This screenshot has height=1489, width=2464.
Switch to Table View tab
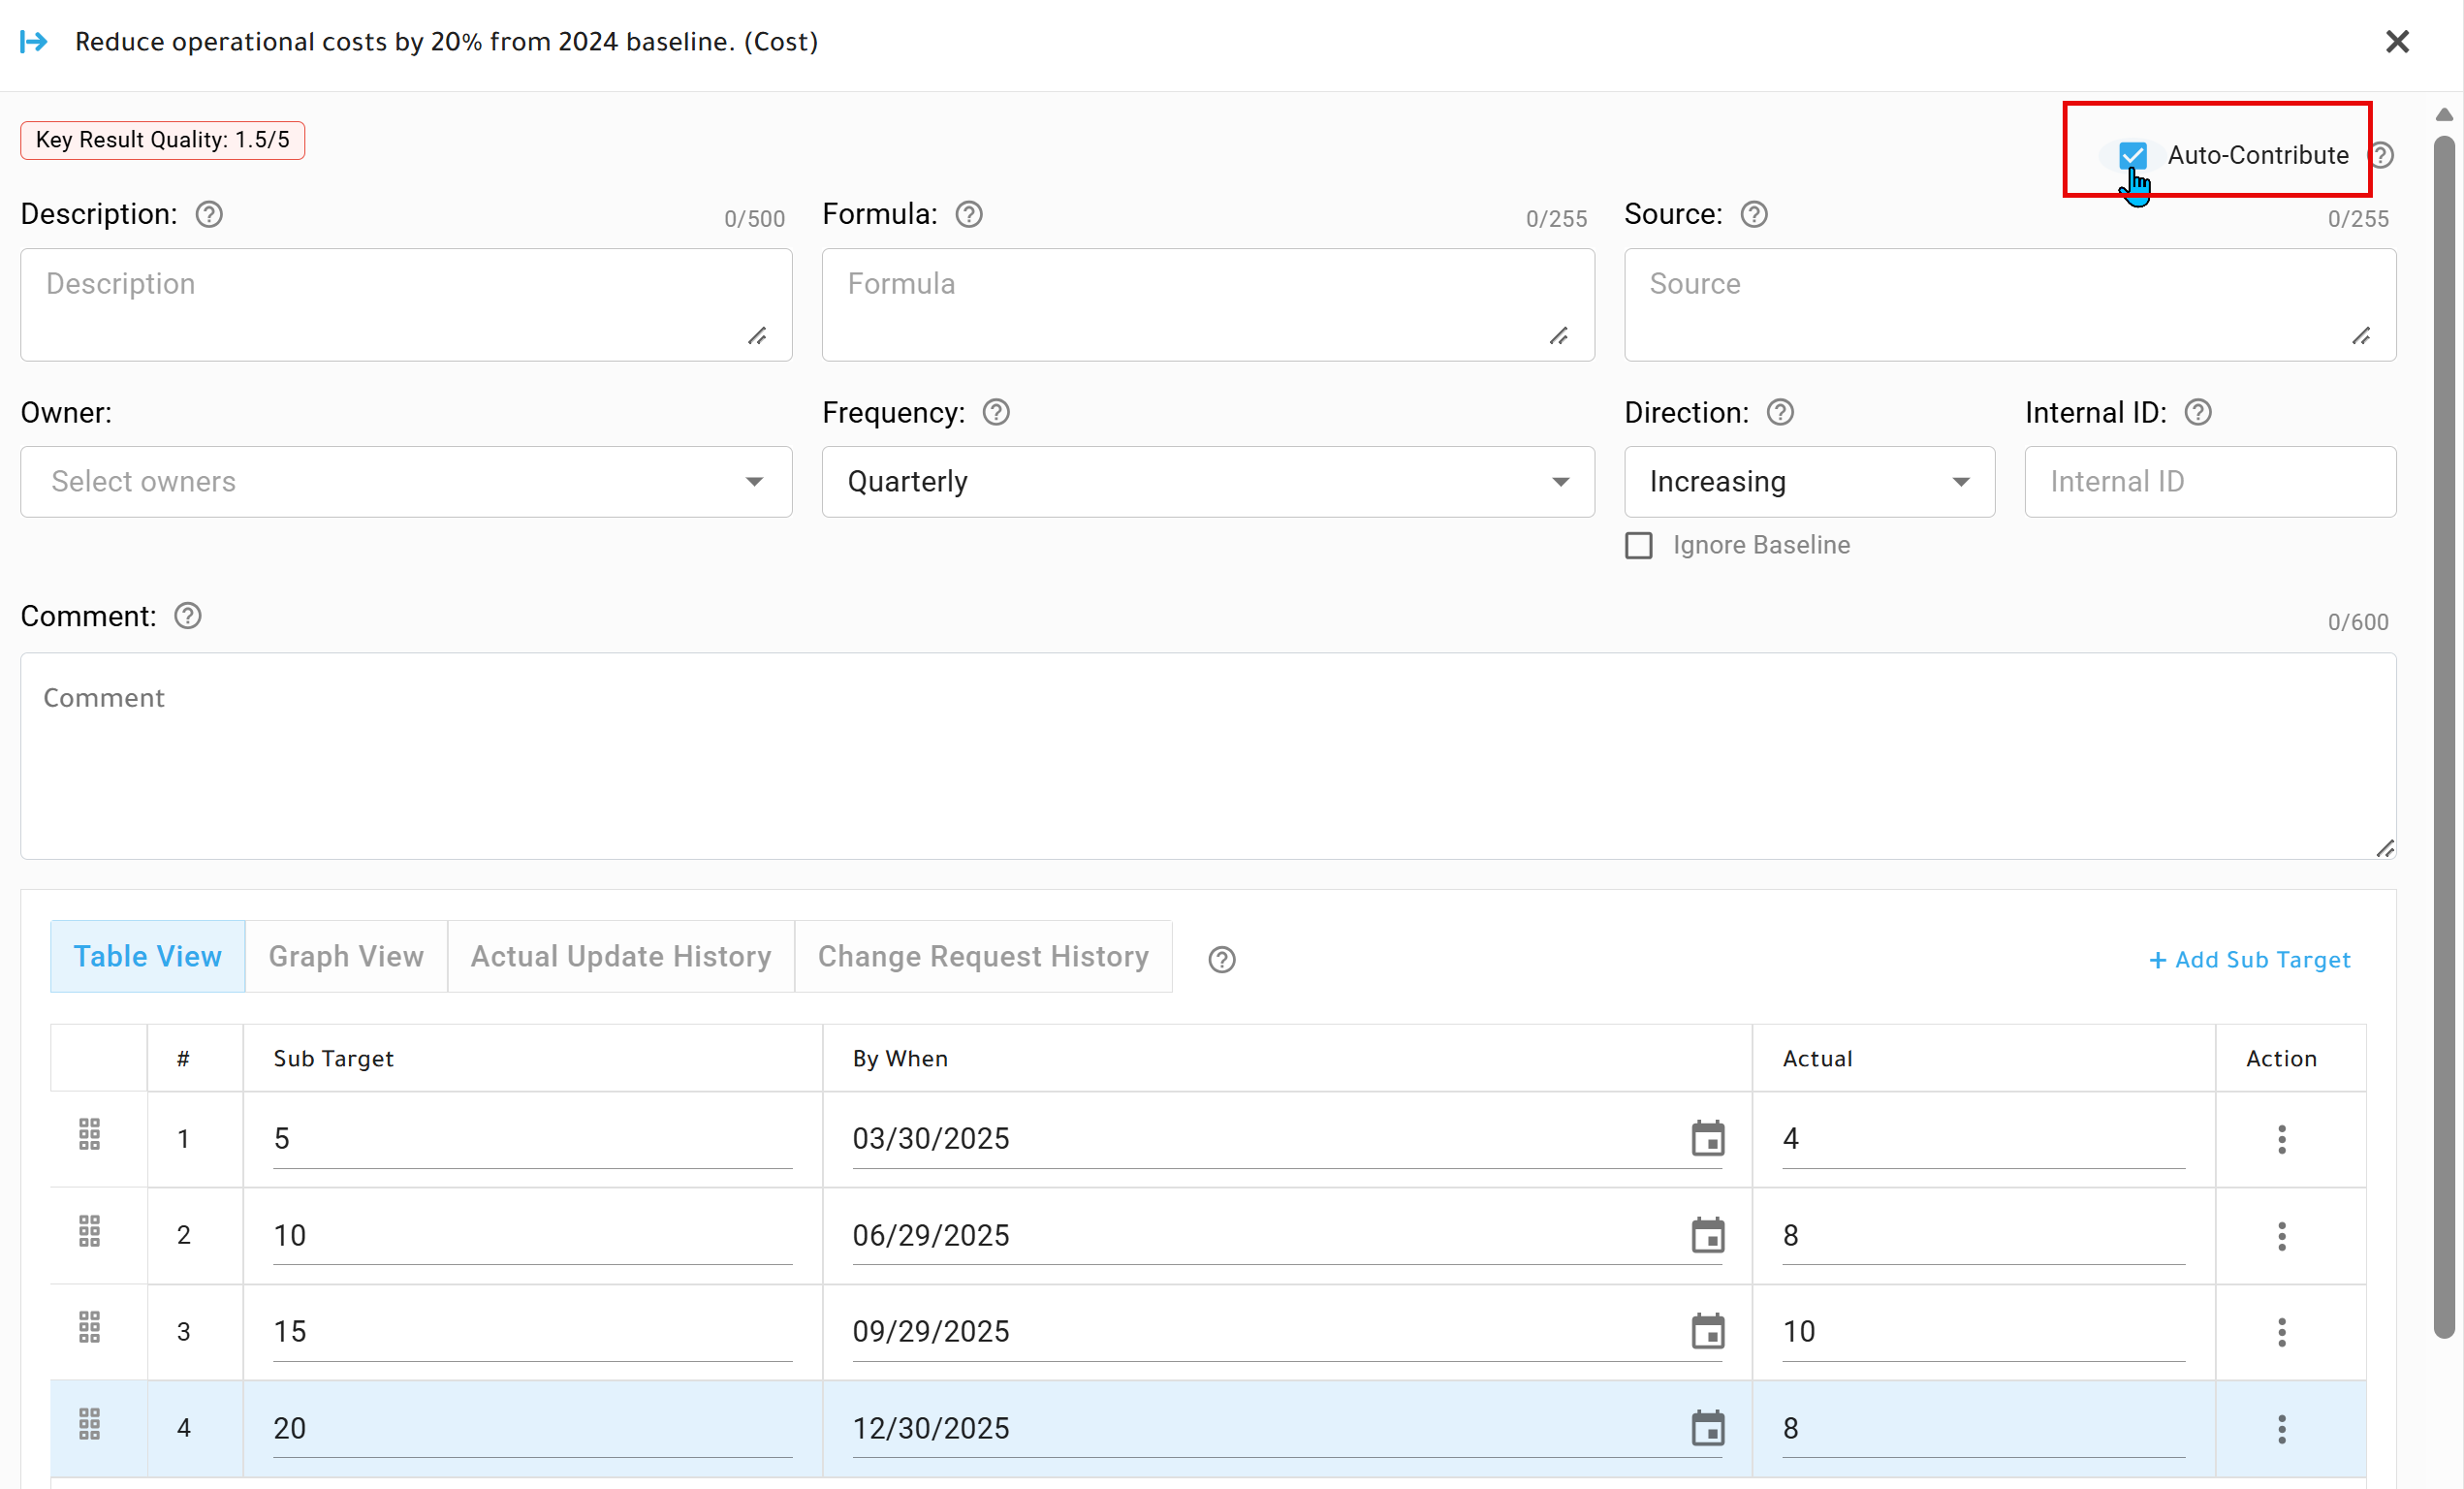click(148, 956)
